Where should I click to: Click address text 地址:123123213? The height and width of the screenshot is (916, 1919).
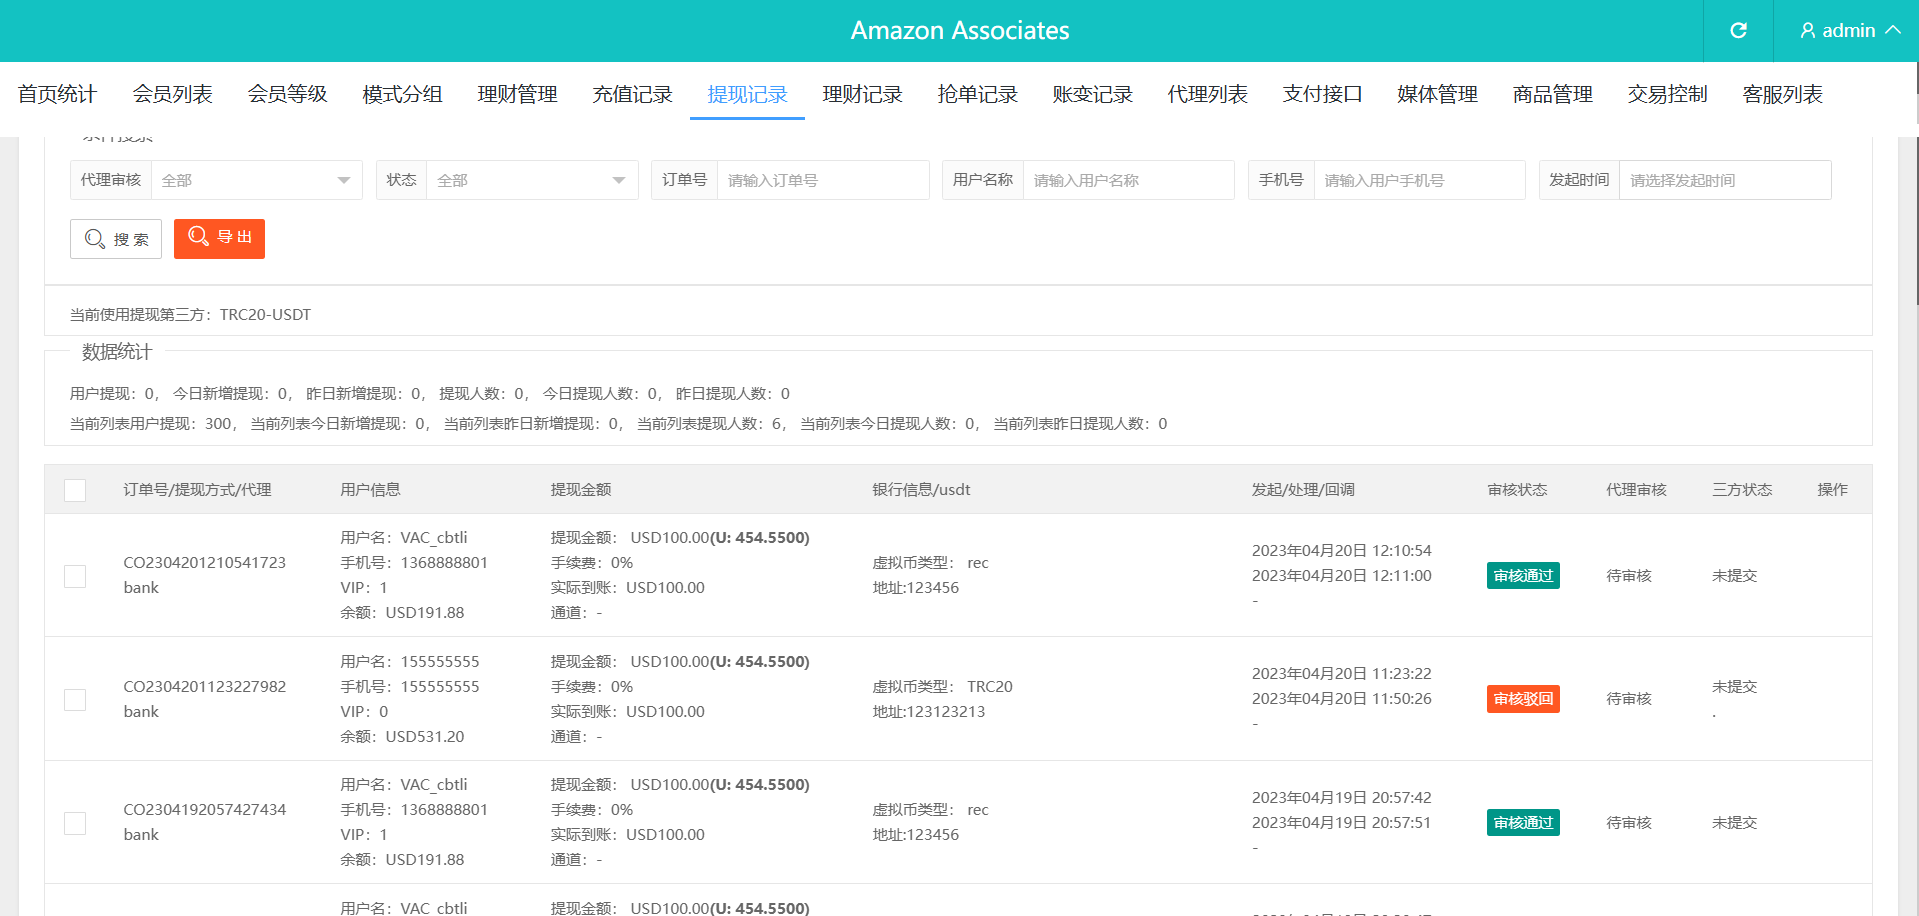pyautogui.click(x=928, y=712)
